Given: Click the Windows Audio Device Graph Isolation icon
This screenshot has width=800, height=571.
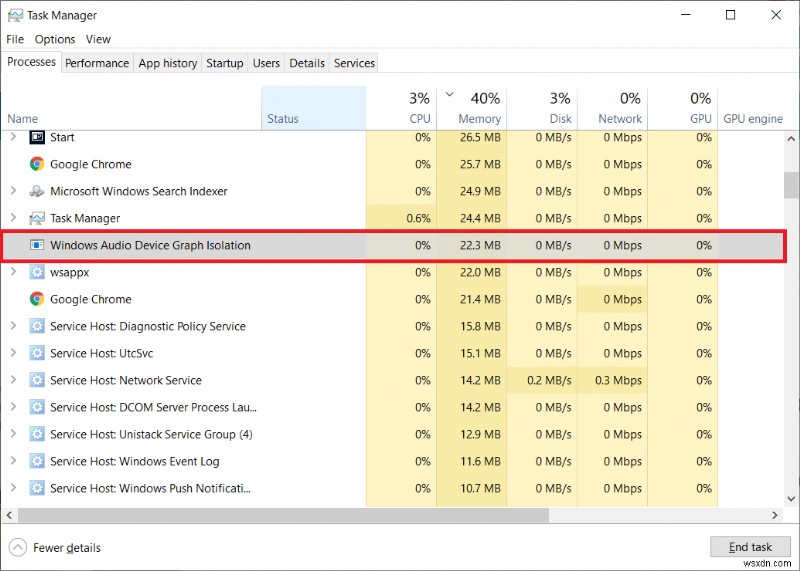Looking at the screenshot, I should tap(37, 245).
